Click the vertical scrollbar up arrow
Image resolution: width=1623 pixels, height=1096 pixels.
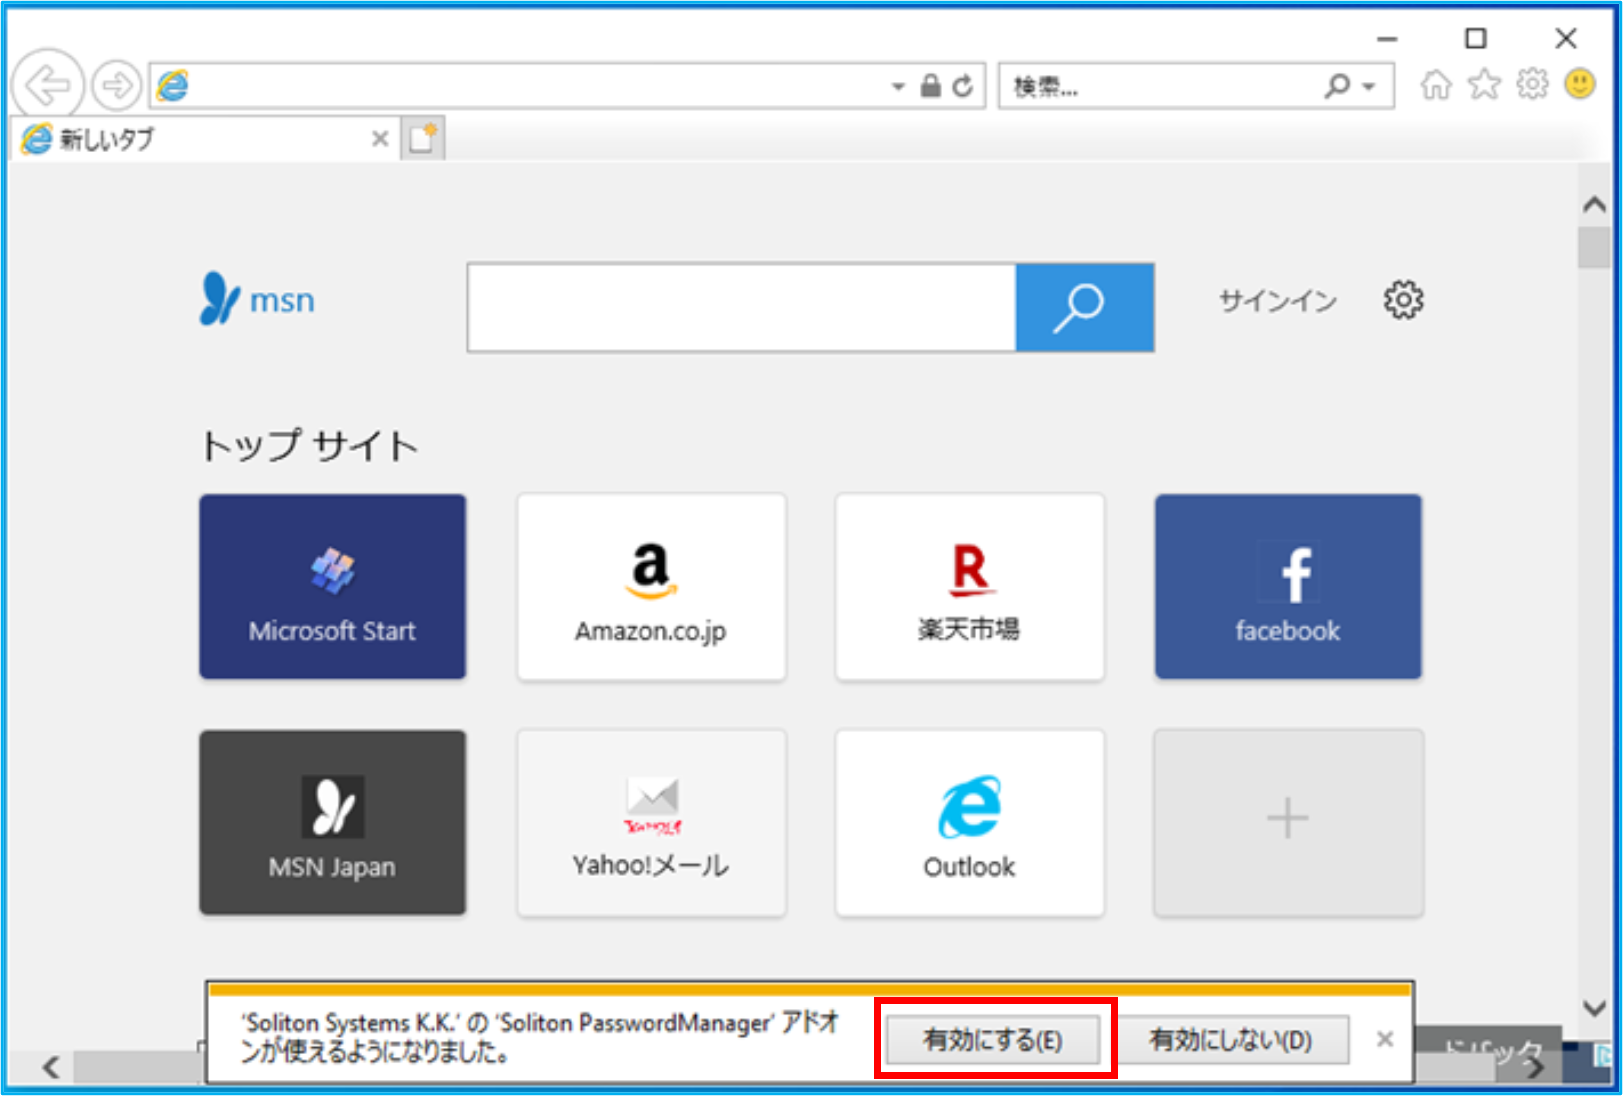click(x=1594, y=205)
